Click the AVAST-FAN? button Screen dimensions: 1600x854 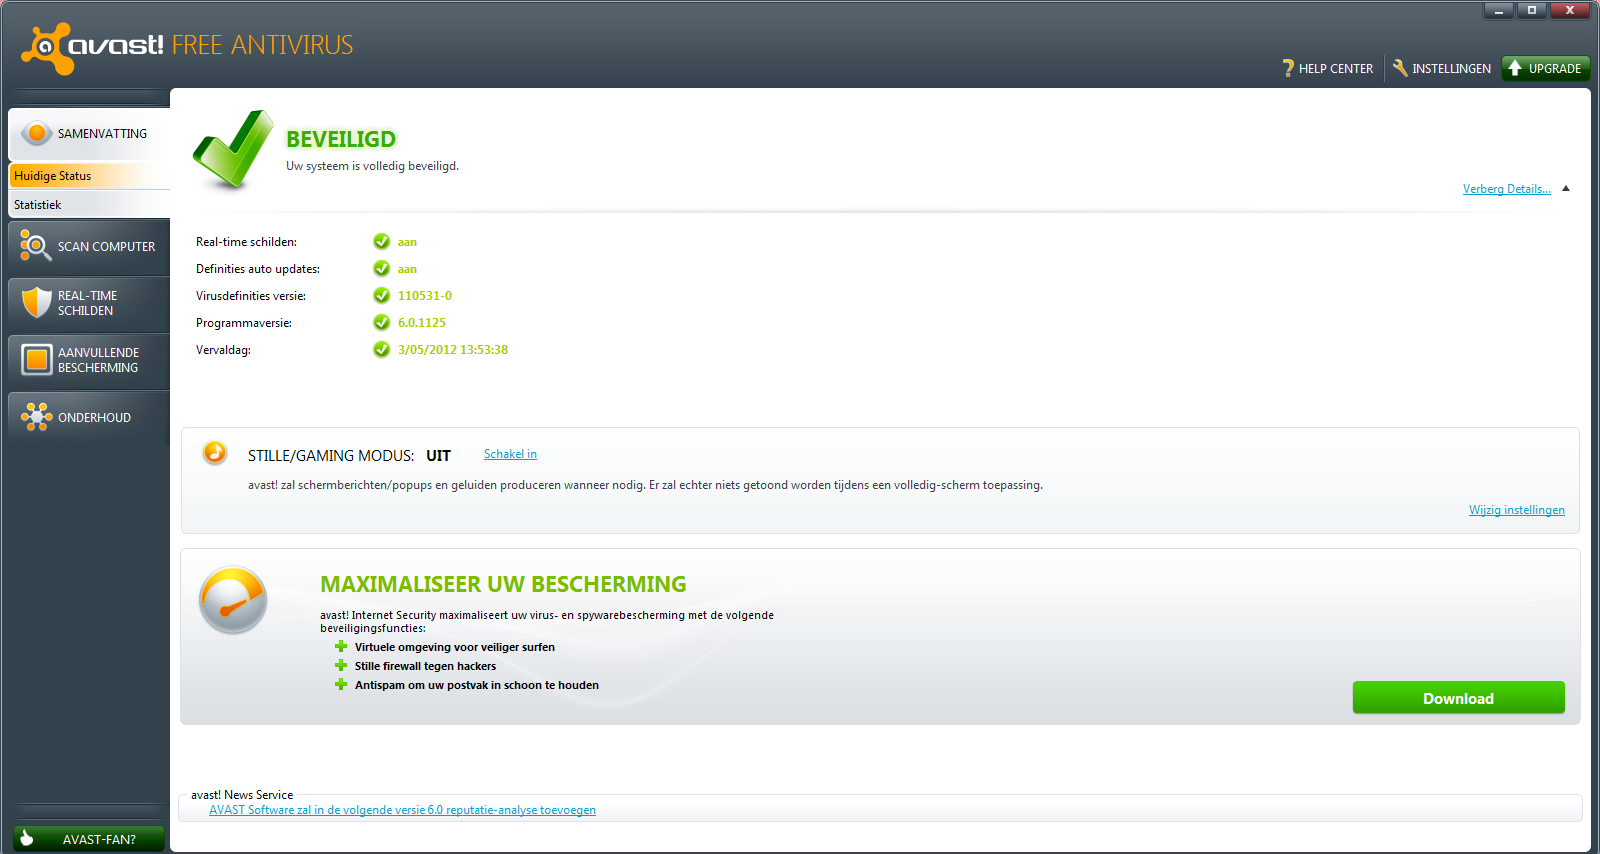(x=89, y=839)
